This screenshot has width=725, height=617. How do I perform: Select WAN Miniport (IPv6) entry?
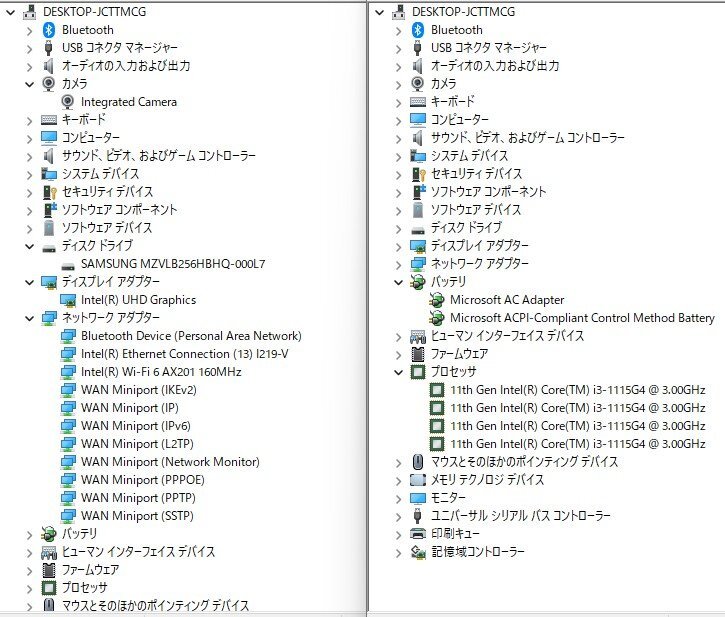tap(135, 426)
